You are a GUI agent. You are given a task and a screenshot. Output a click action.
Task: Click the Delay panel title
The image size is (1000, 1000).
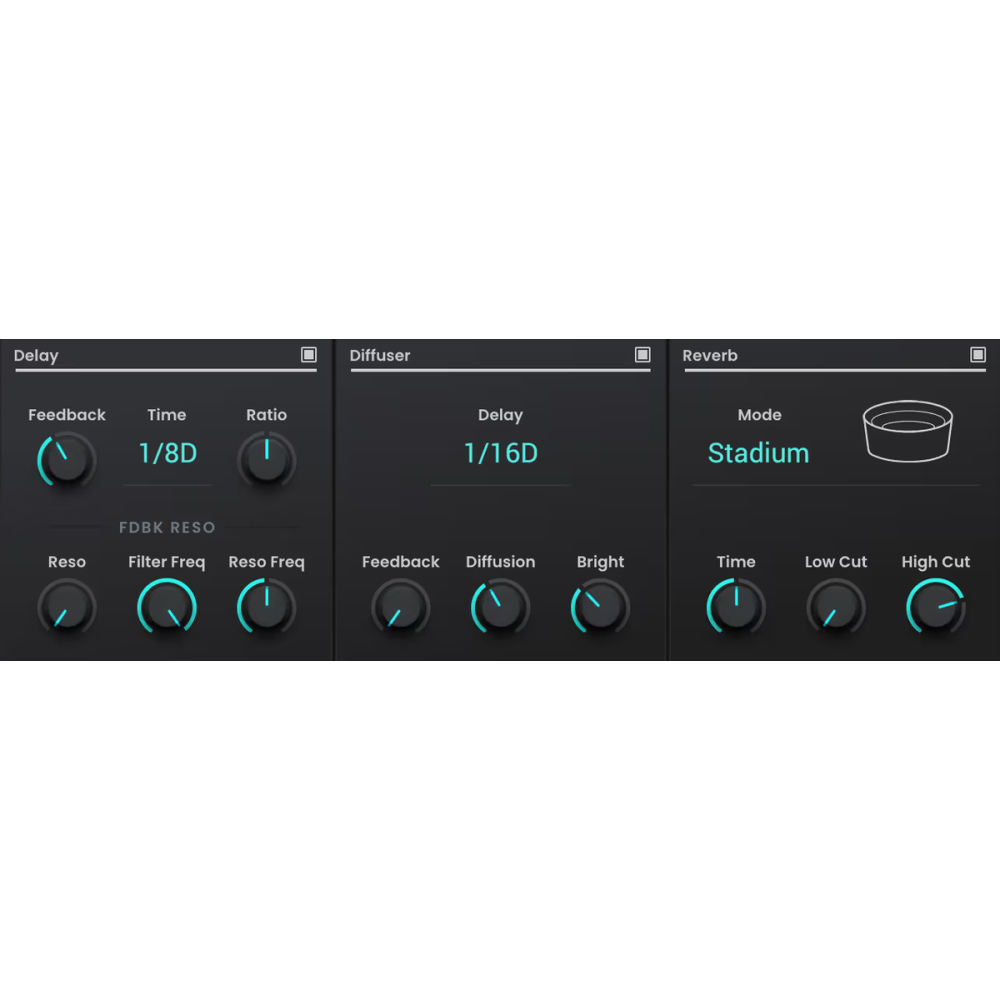36,355
